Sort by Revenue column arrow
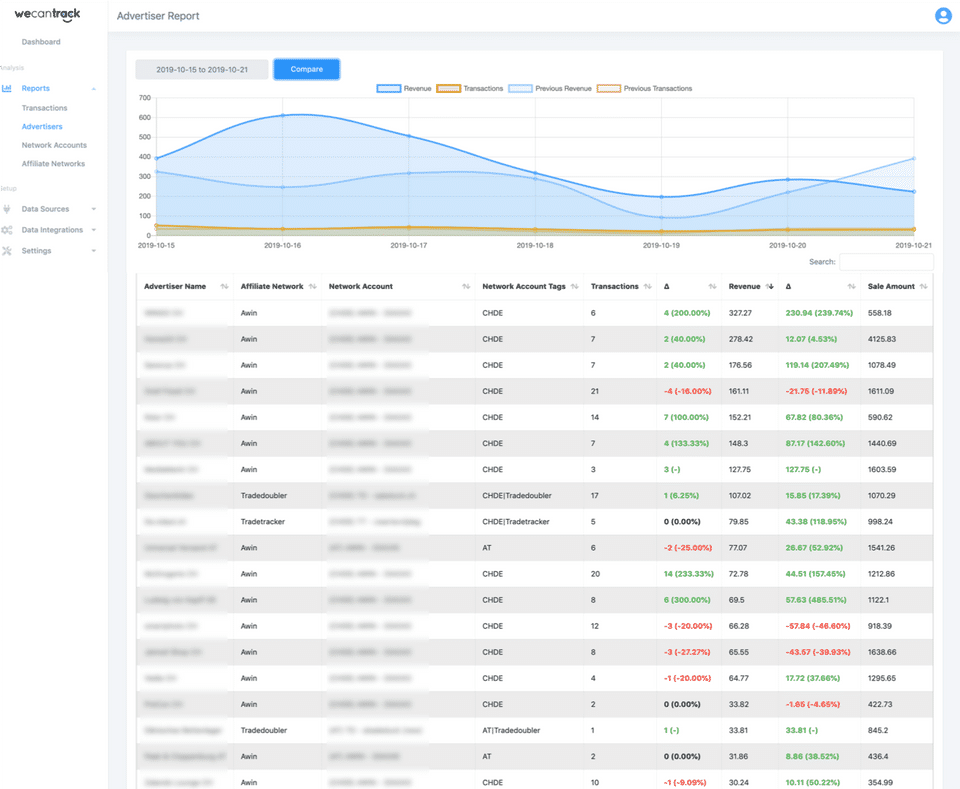 (770, 286)
